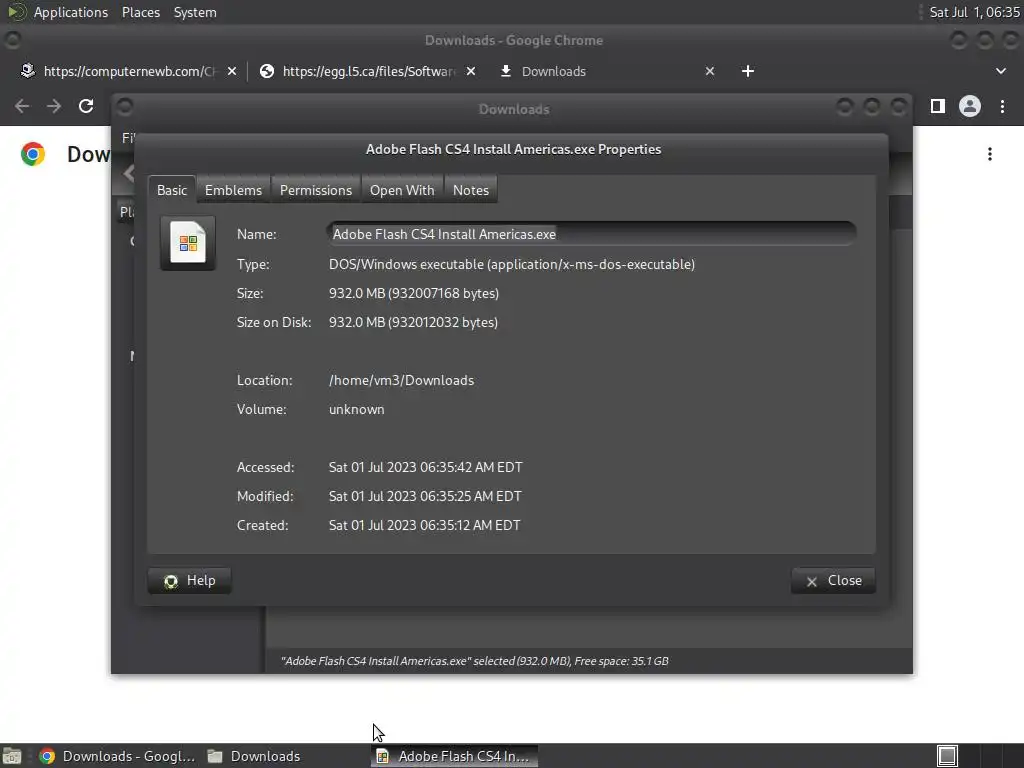Select the Basic tab

(172, 190)
